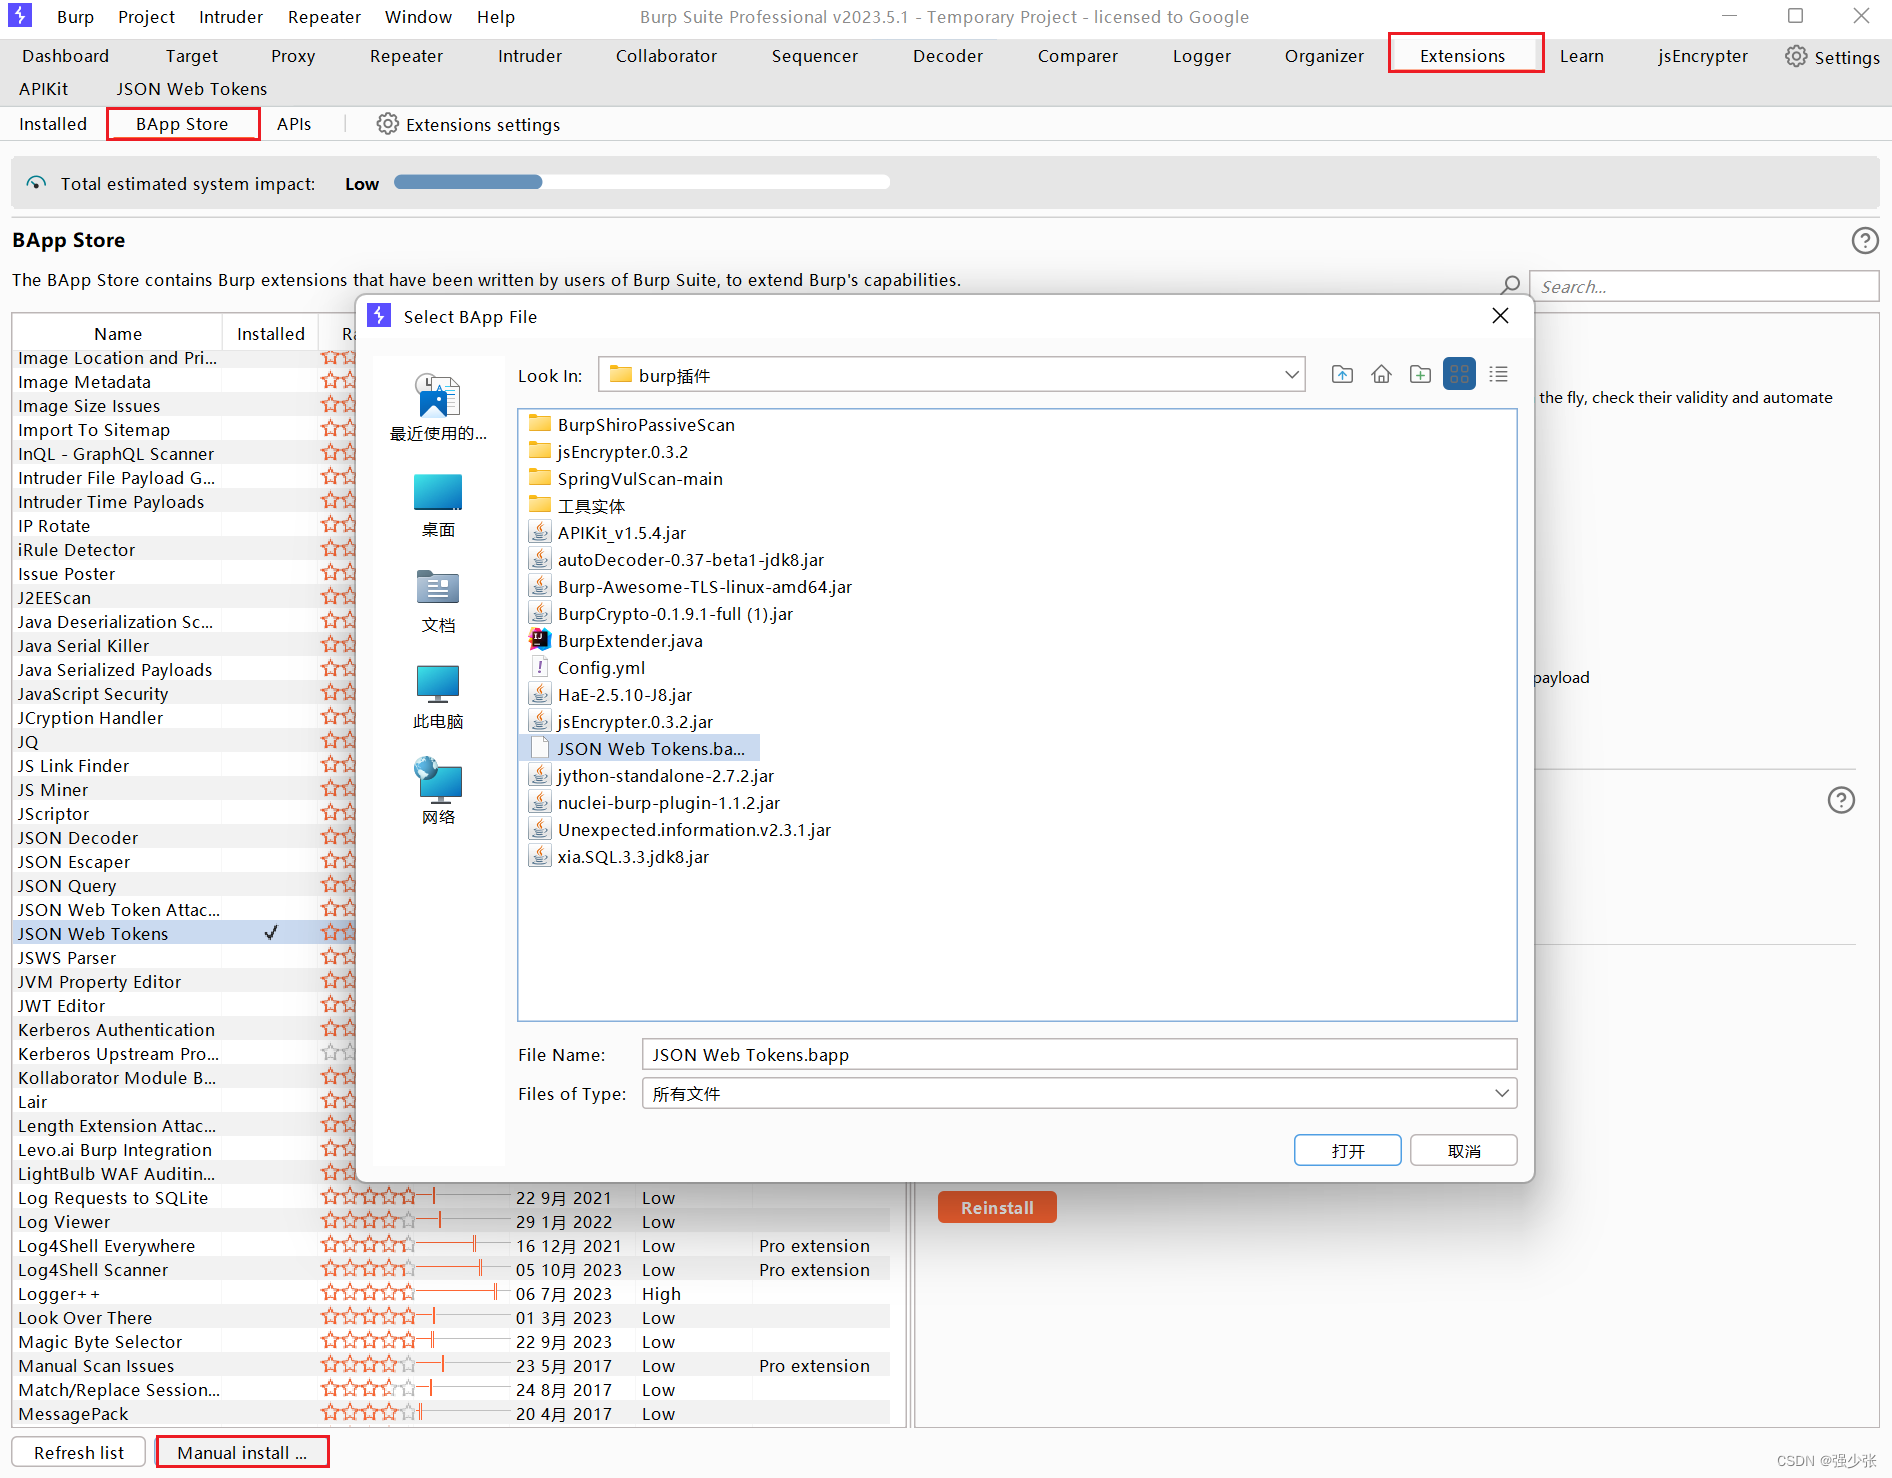Select BurpExtender.java file
The width and height of the screenshot is (1892, 1478).
point(616,640)
